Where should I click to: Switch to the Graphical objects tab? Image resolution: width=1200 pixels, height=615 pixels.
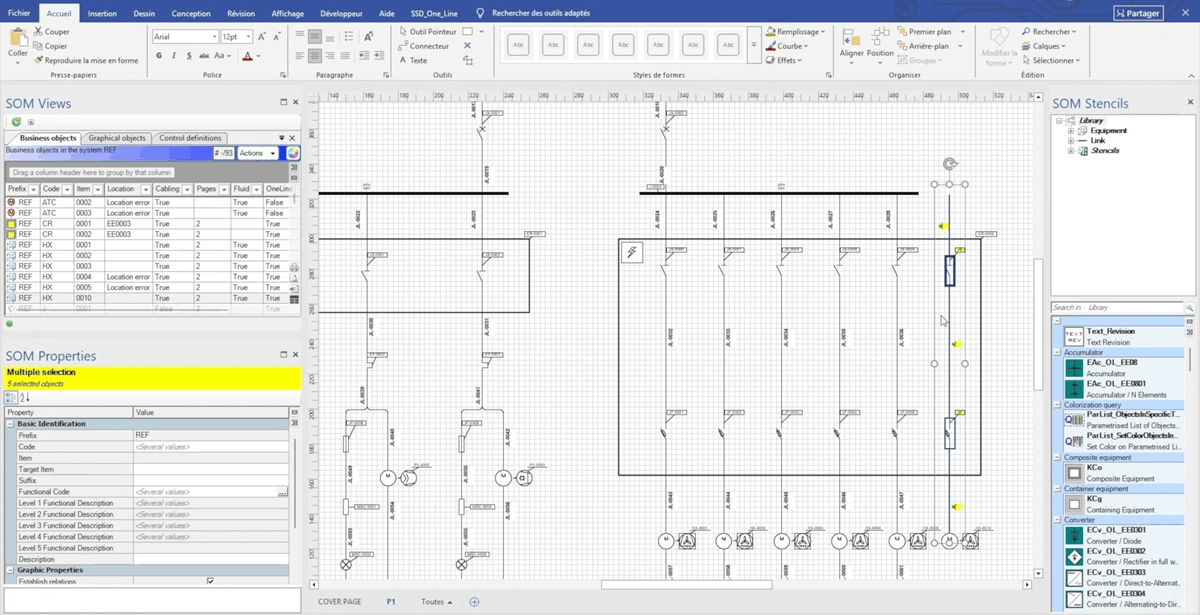pyautogui.click(x=117, y=138)
